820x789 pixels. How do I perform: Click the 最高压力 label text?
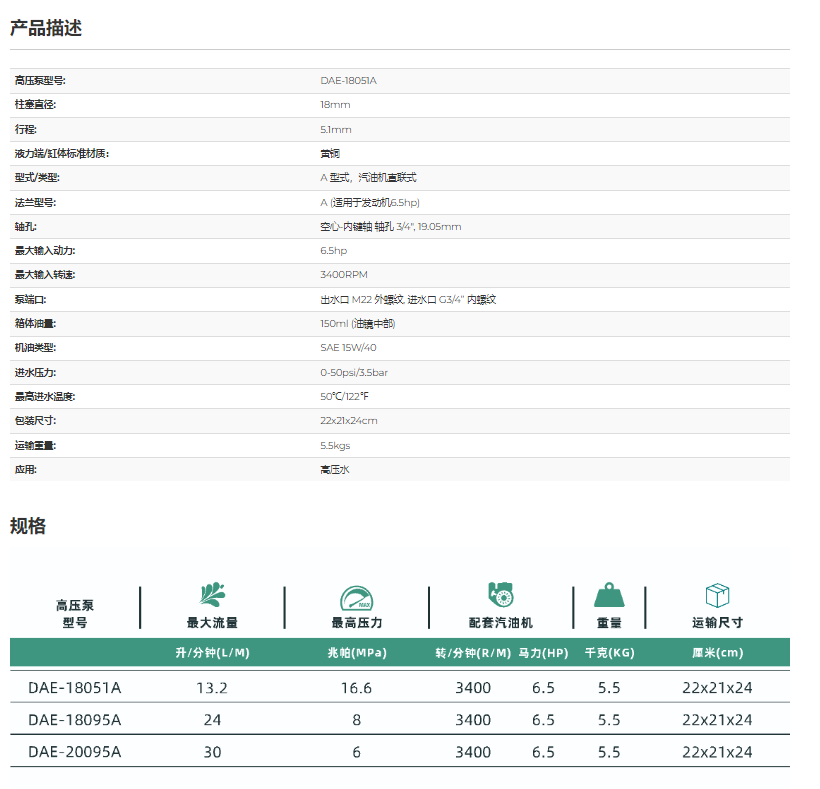tap(357, 622)
